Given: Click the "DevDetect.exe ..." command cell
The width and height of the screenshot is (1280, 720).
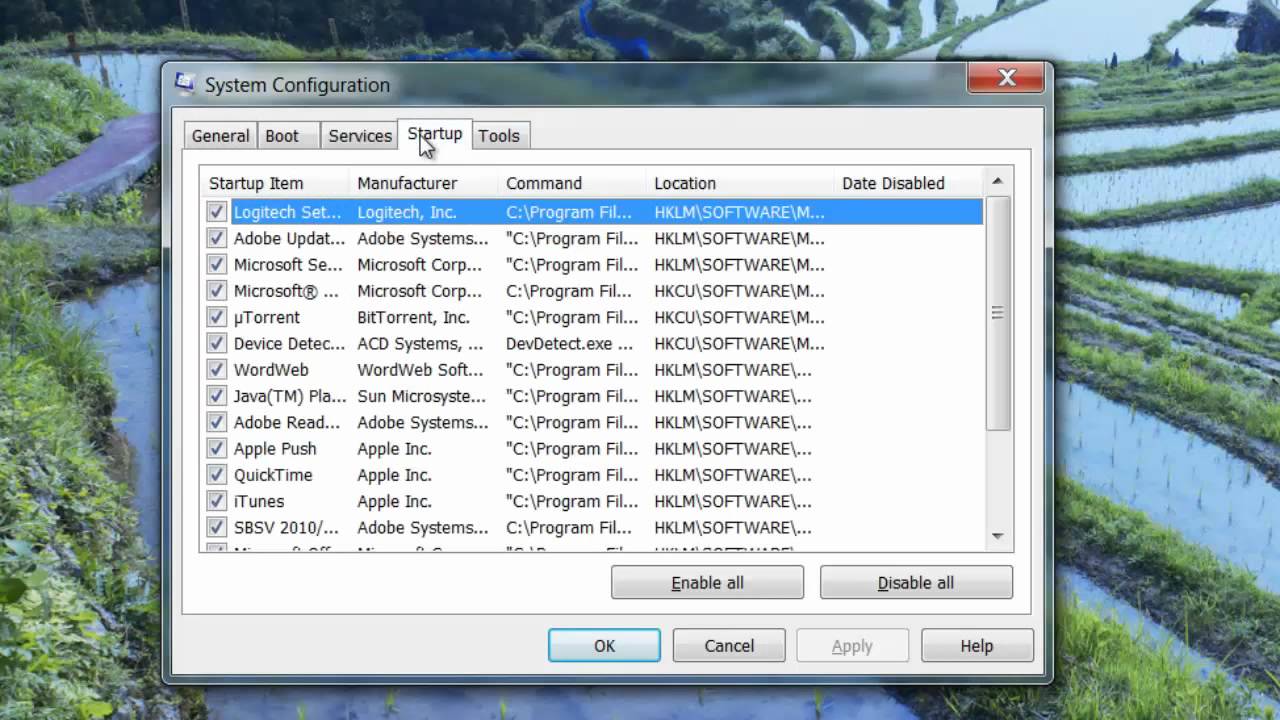Looking at the screenshot, I should tap(570, 343).
